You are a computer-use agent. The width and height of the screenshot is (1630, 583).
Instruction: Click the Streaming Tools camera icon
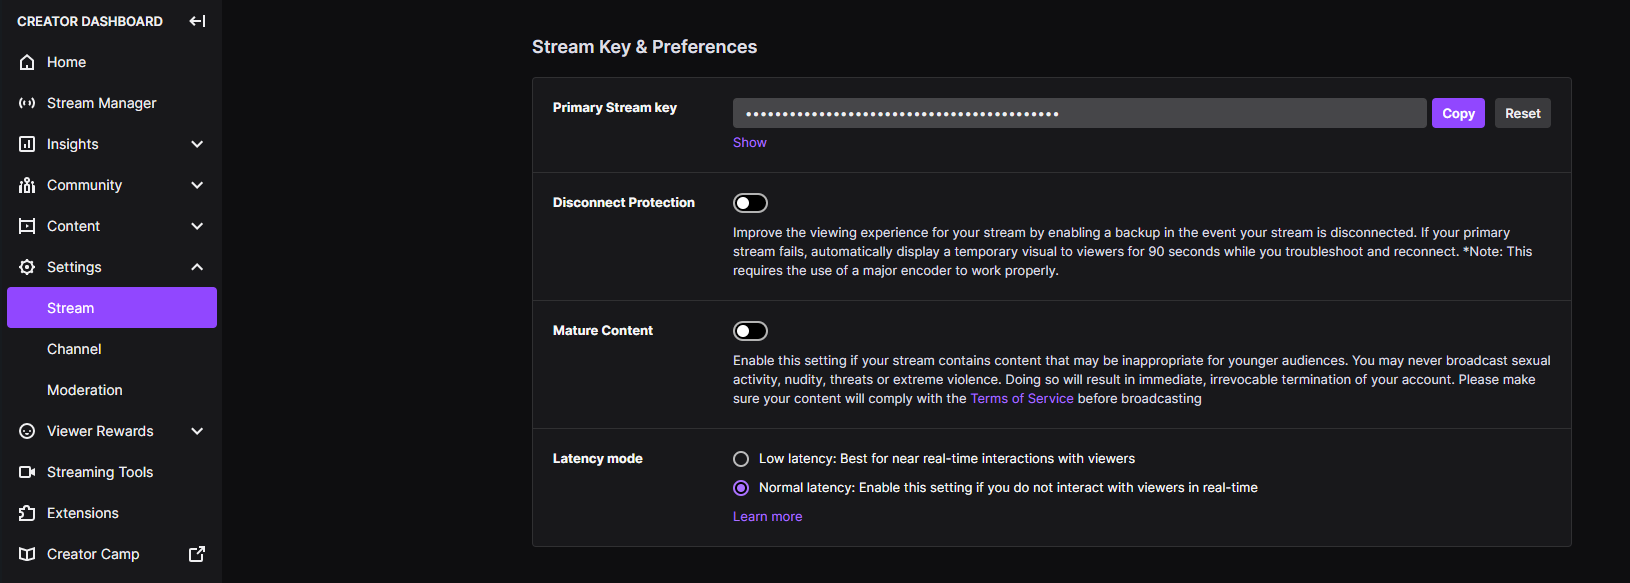(x=27, y=472)
